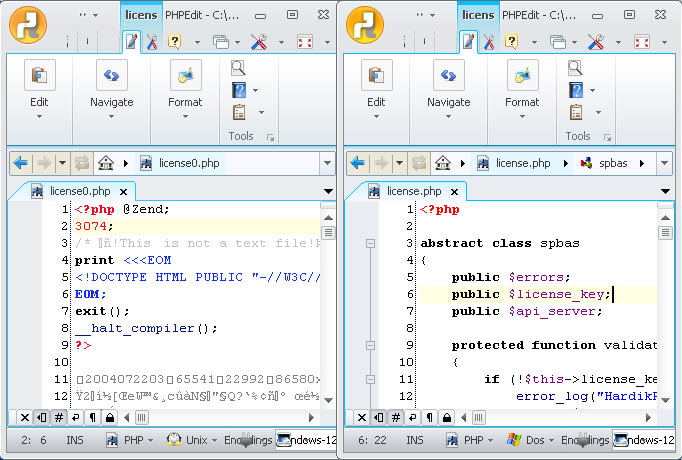Click the magnifier search icon in the license.php Tools group

(x=575, y=68)
